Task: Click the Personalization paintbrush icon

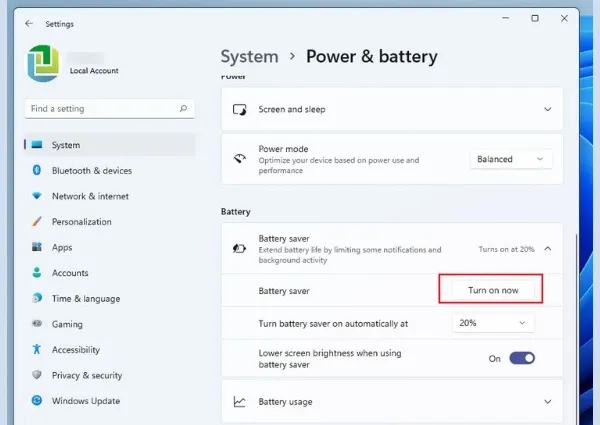Action: (37, 221)
